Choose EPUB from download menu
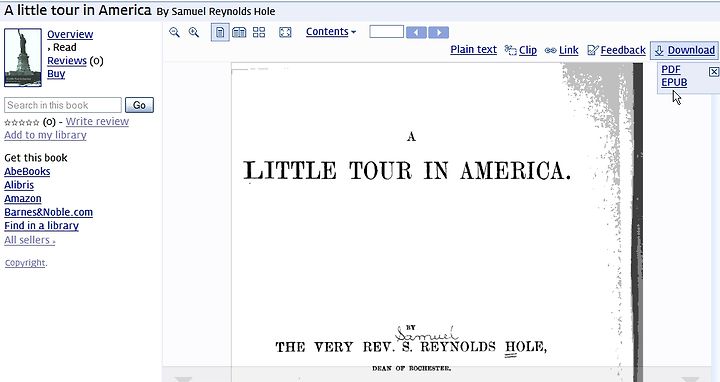Image resolution: width=720 pixels, height=382 pixels. tap(674, 82)
